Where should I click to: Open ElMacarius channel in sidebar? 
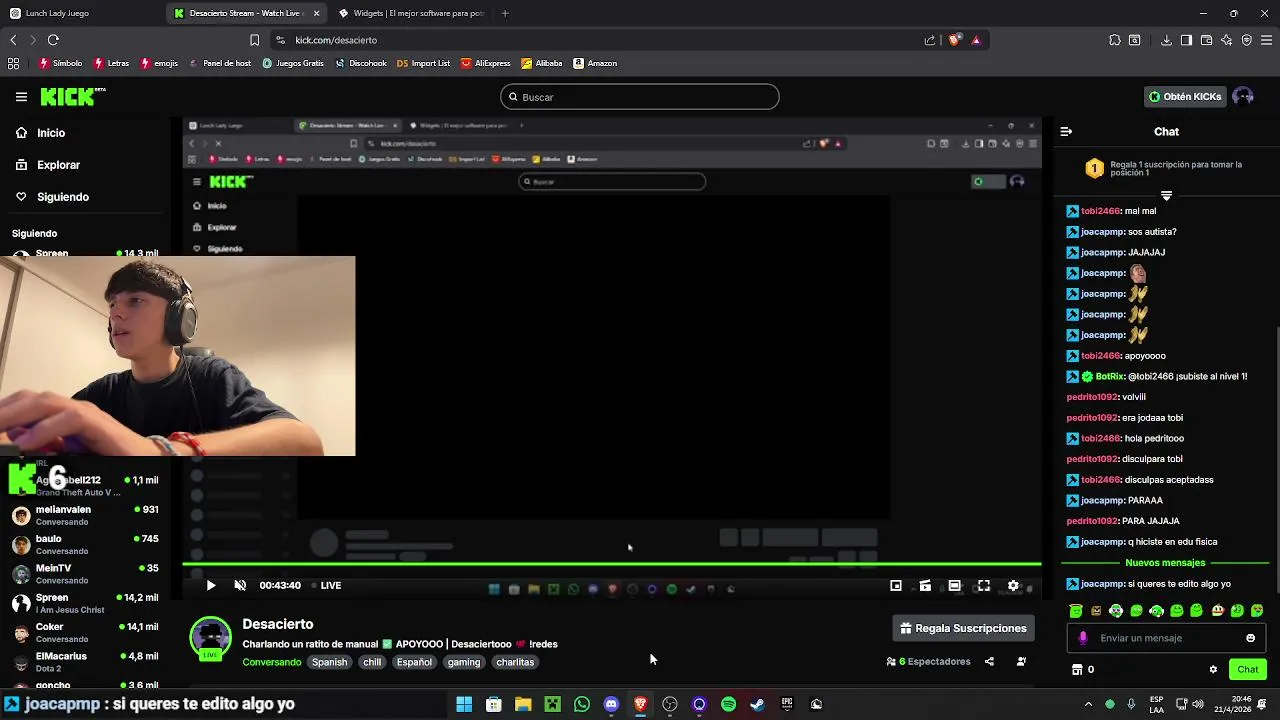click(85, 662)
